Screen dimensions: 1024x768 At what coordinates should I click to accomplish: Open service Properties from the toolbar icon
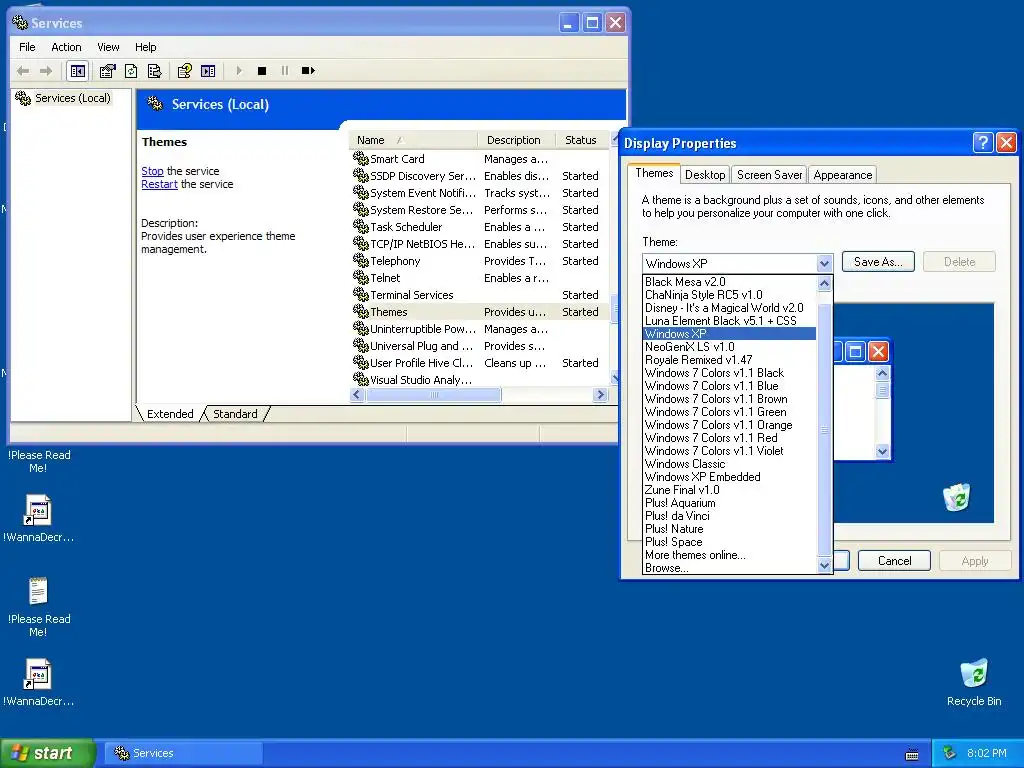coord(107,71)
